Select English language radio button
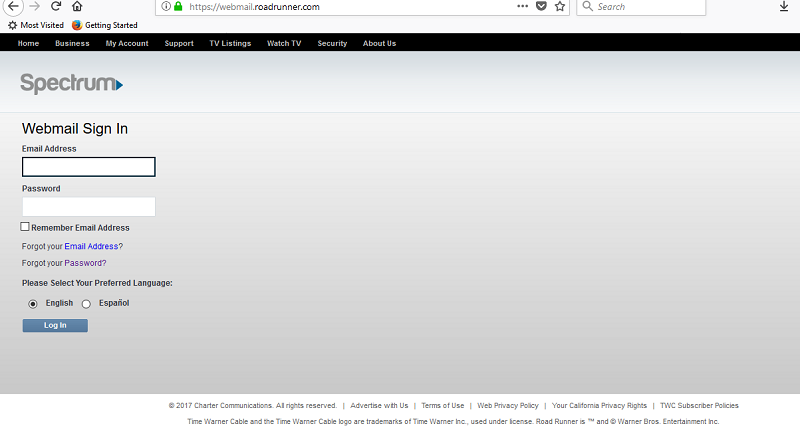 point(33,304)
